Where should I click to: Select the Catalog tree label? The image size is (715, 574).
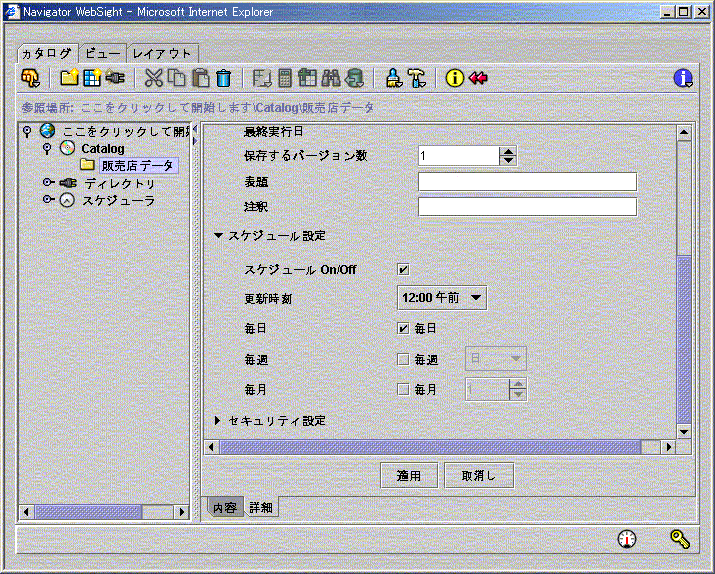point(103,149)
